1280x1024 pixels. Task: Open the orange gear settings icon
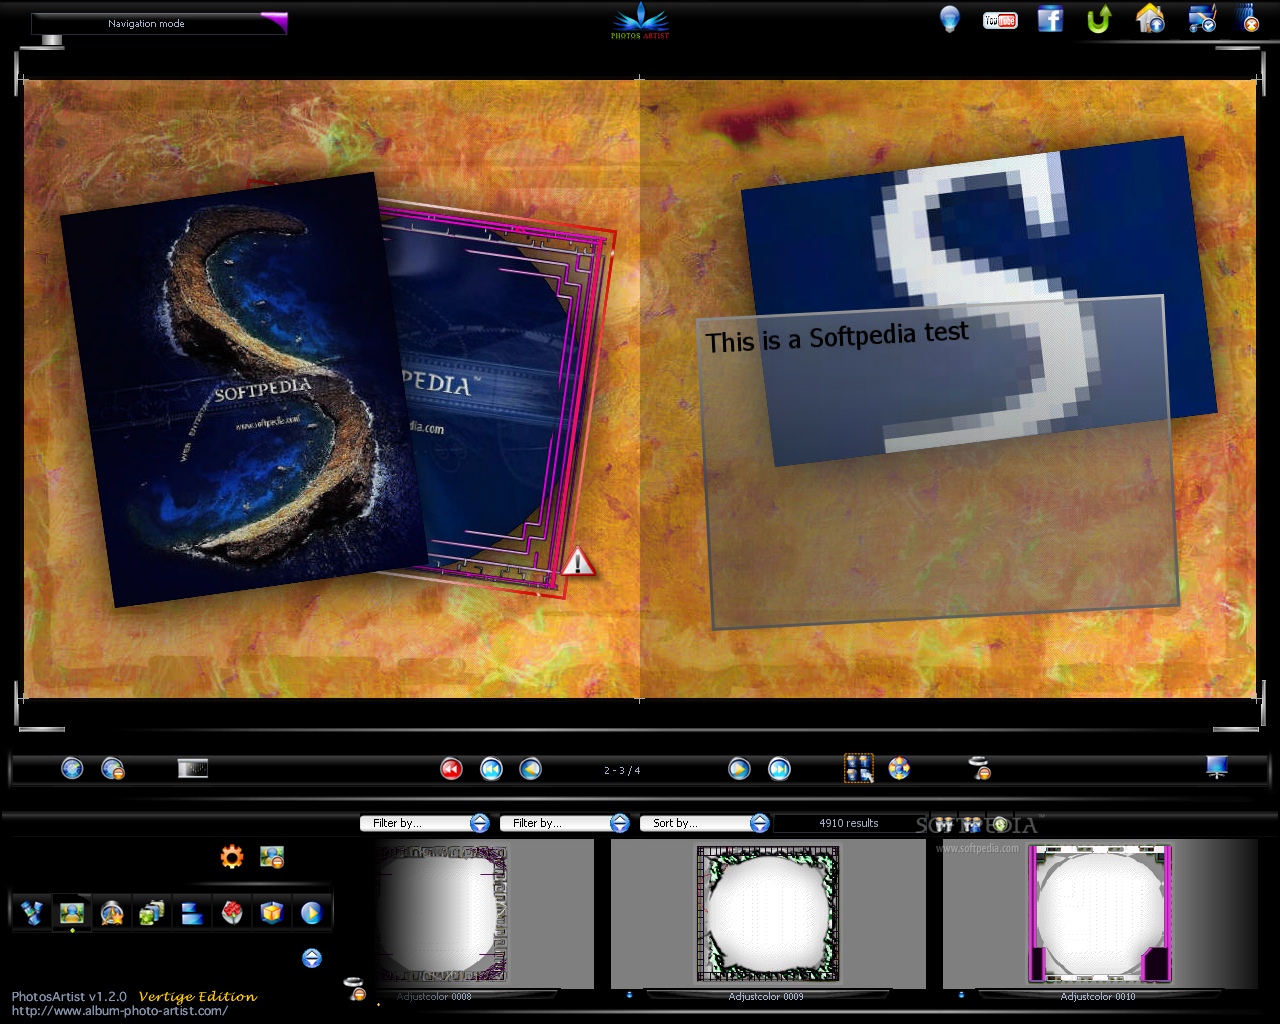point(232,857)
